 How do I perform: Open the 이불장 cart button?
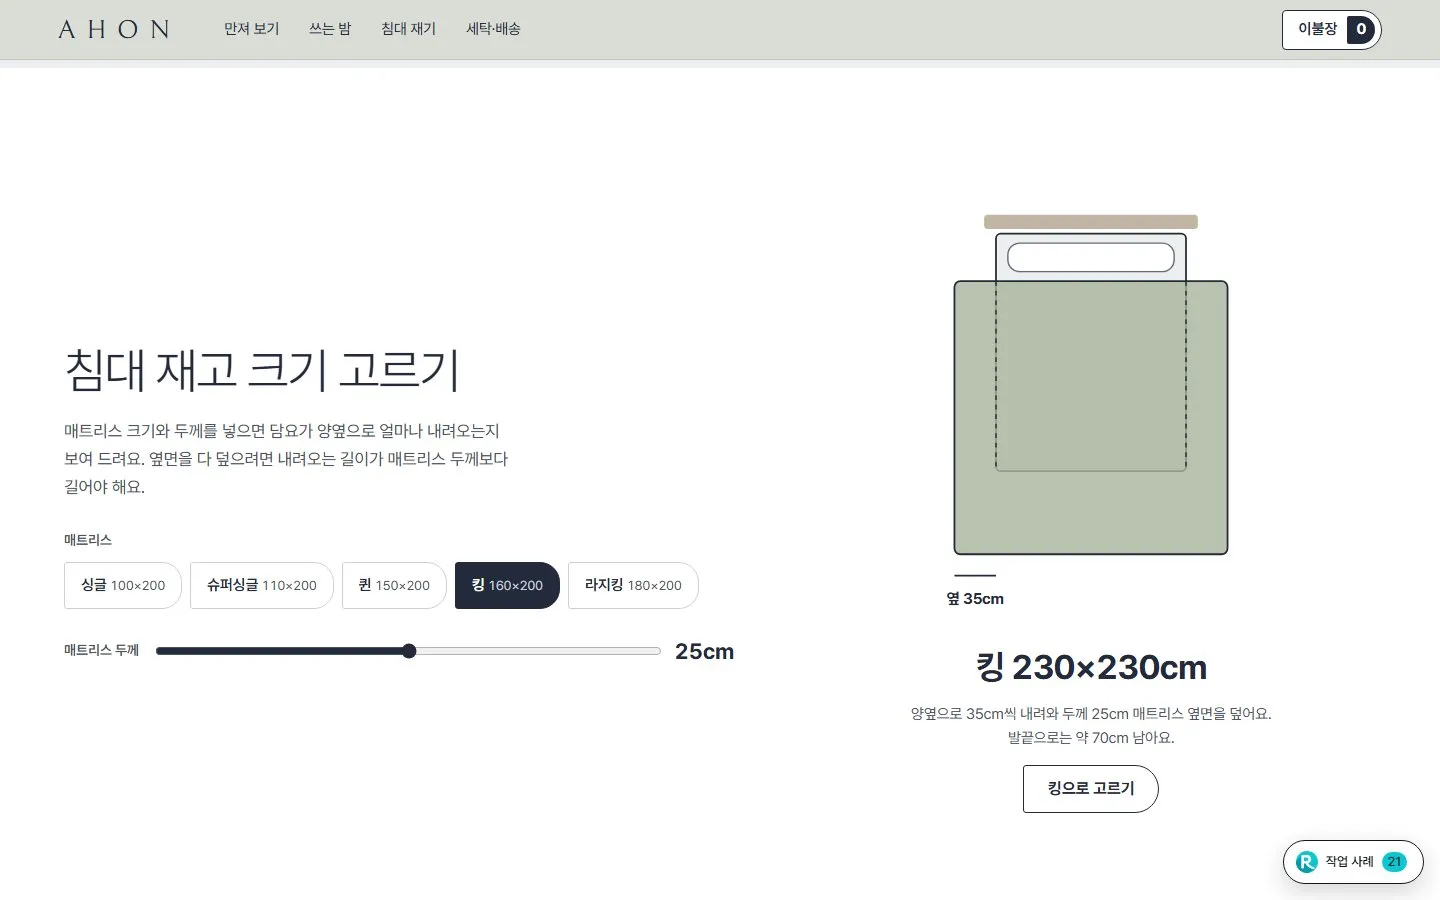pos(1331,30)
